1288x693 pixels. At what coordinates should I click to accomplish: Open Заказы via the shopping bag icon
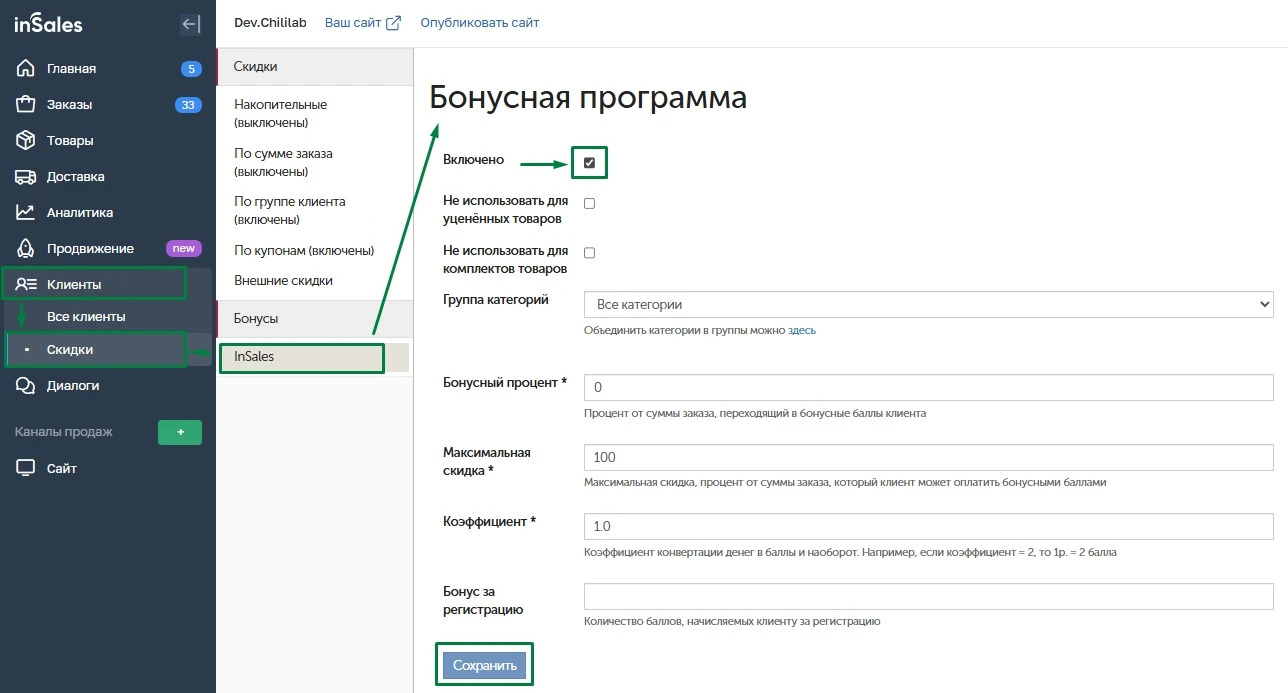point(26,105)
